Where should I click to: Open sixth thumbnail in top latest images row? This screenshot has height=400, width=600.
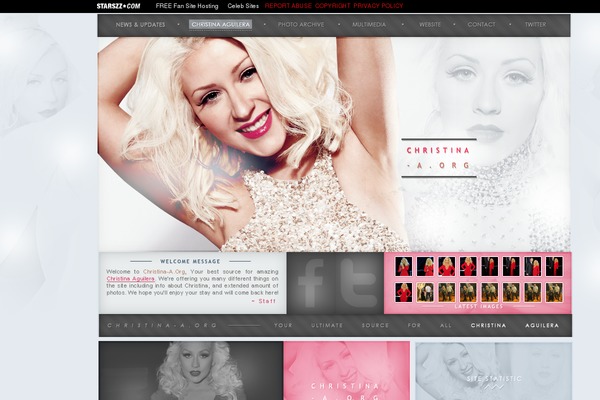point(511,266)
